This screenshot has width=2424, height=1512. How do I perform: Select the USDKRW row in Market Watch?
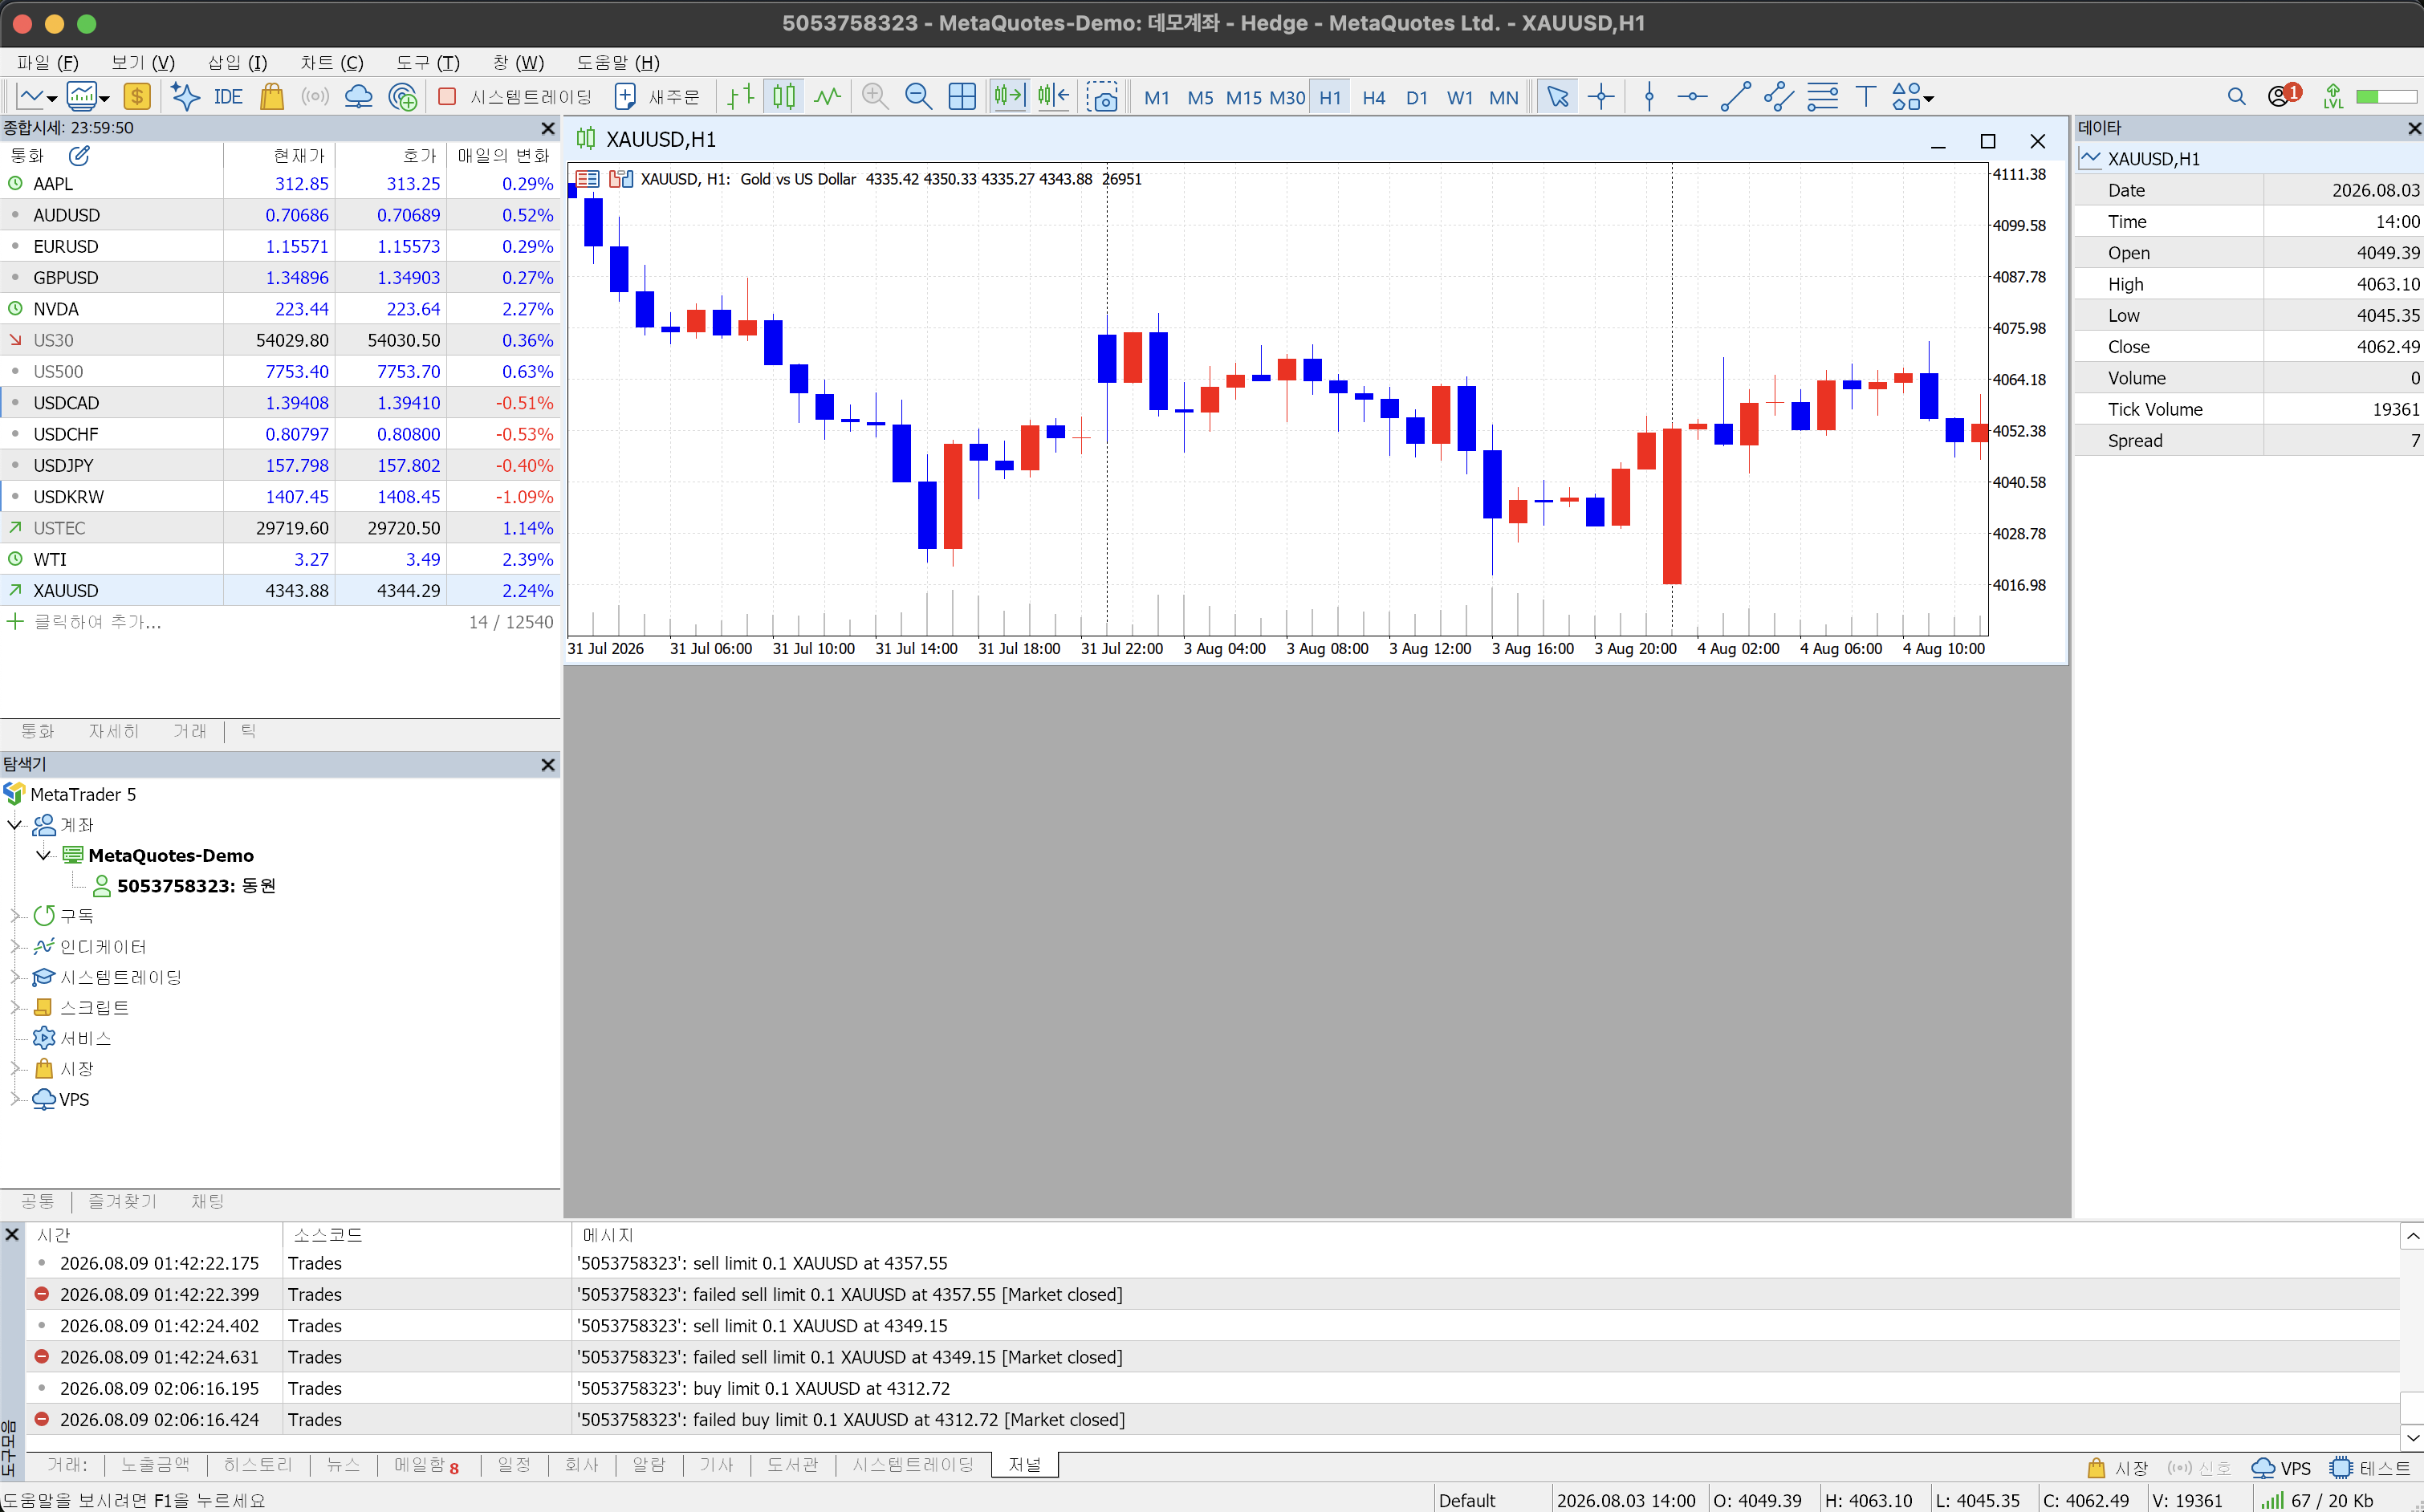point(280,496)
